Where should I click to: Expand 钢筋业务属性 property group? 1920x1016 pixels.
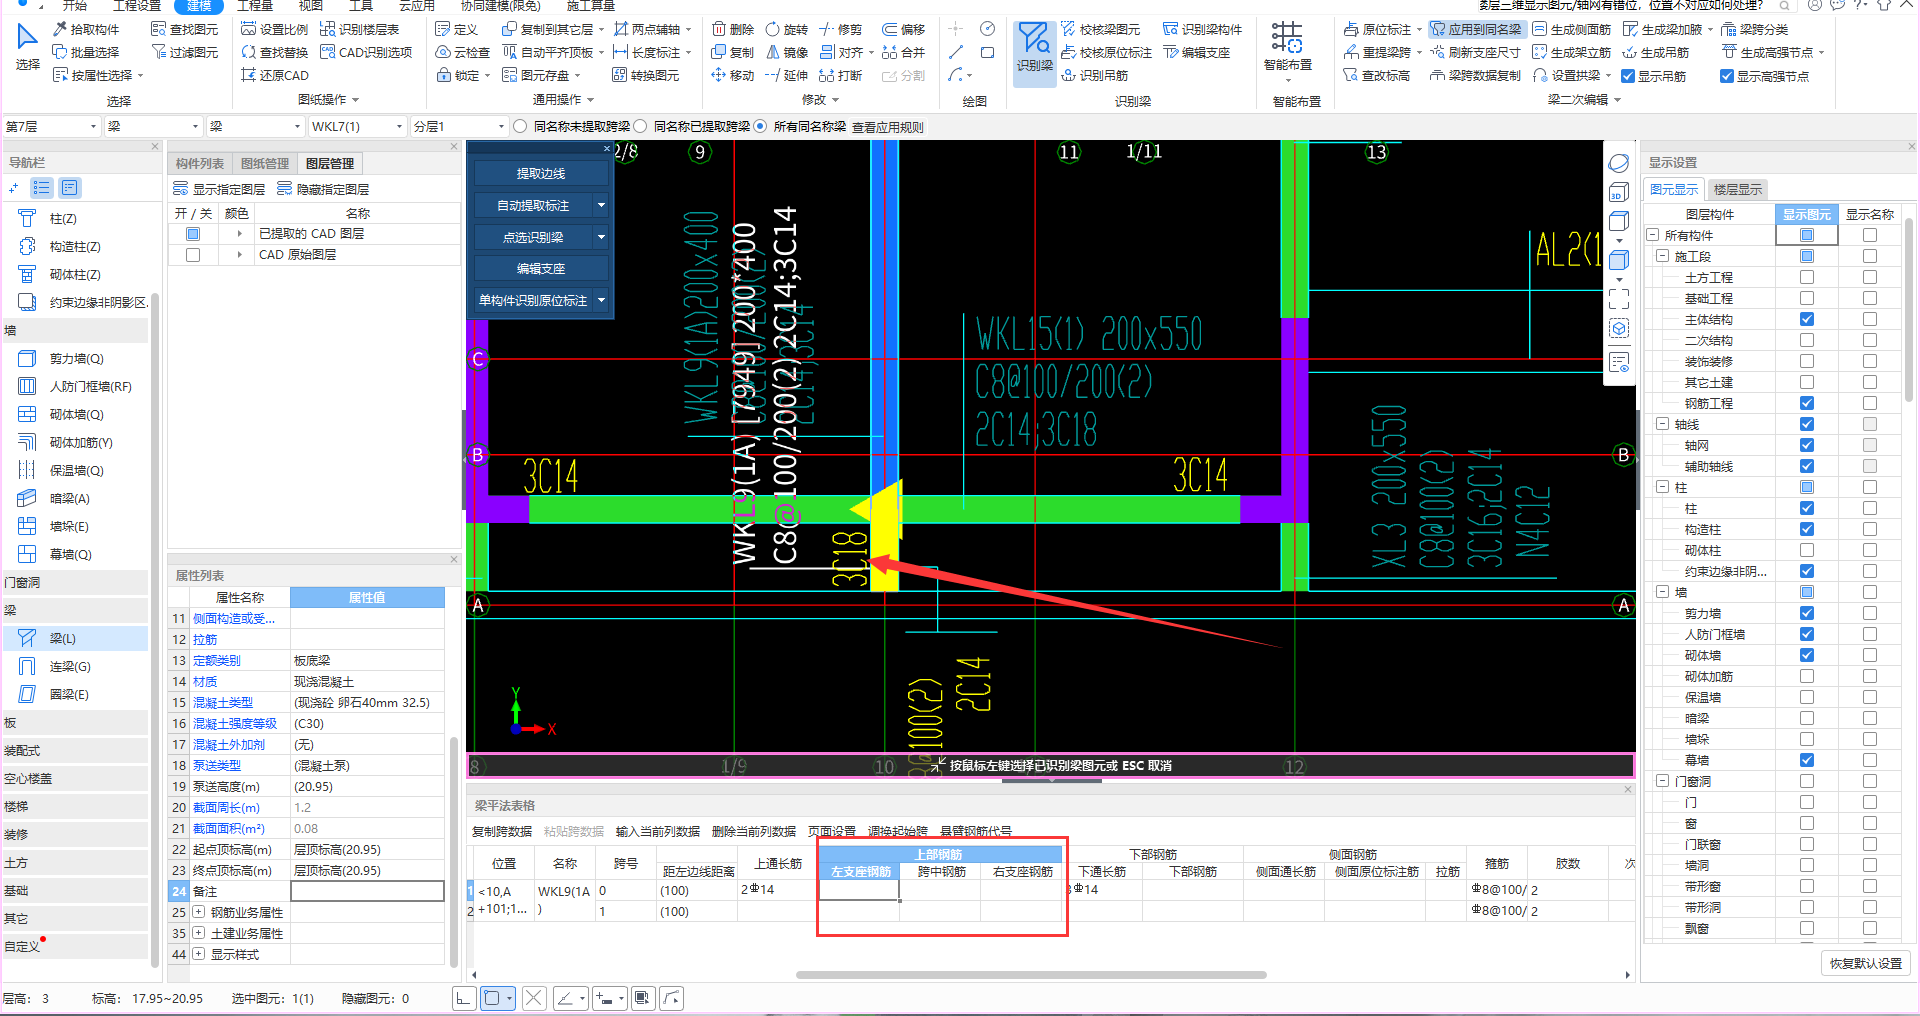198,912
